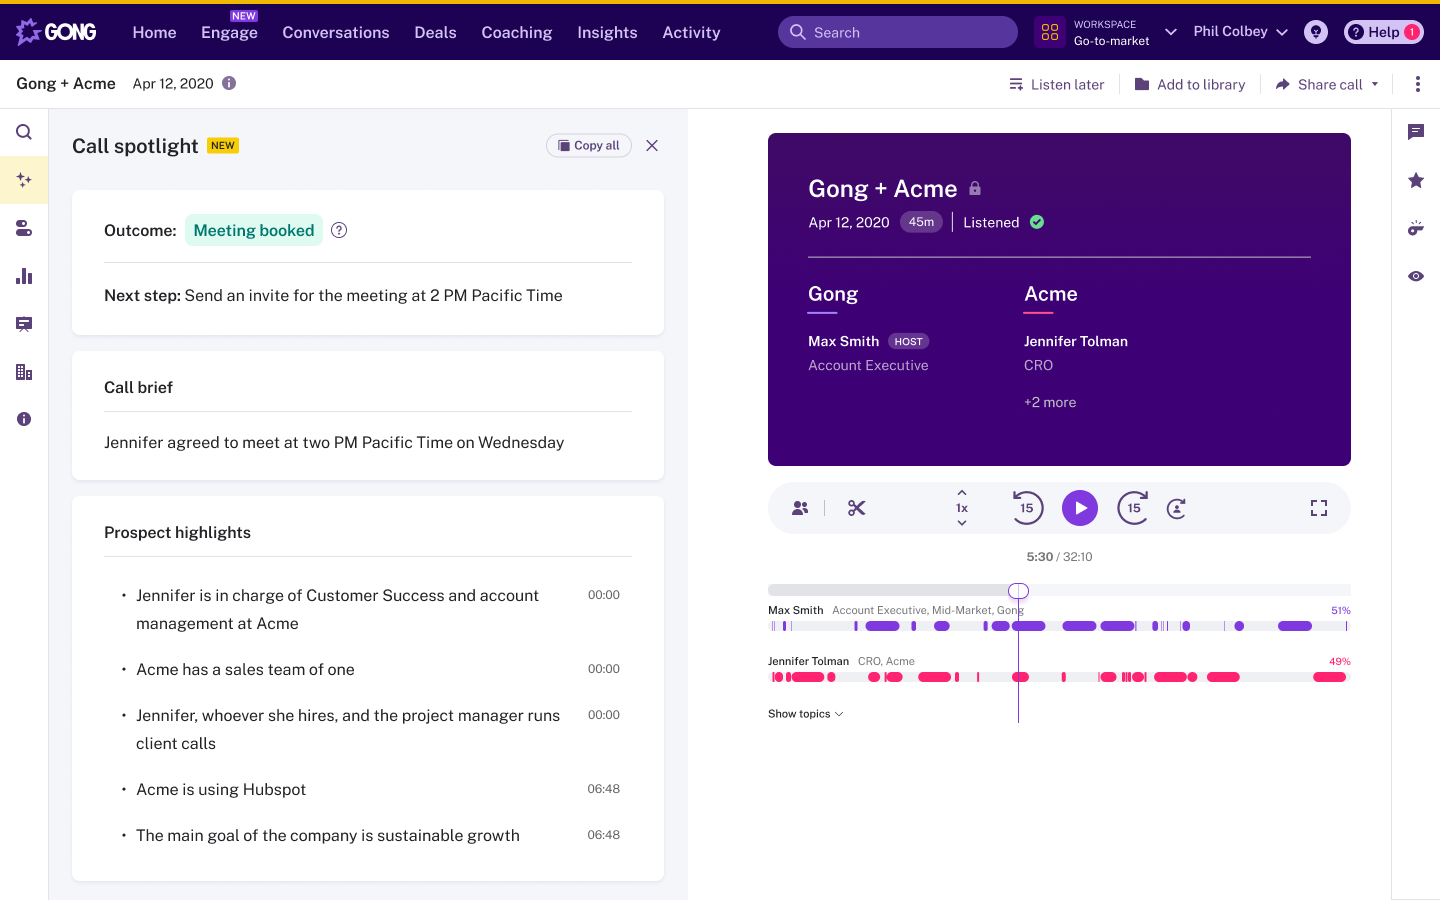Open the stats panel in the left sidebar

[23, 275]
